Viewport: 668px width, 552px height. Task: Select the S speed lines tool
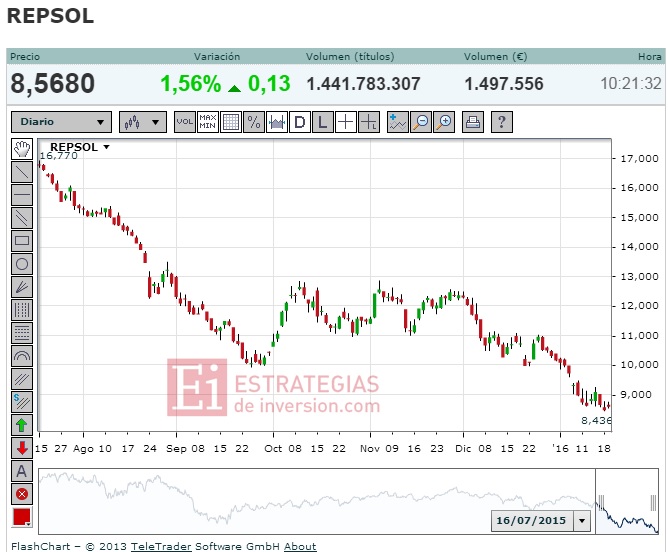(x=22, y=402)
